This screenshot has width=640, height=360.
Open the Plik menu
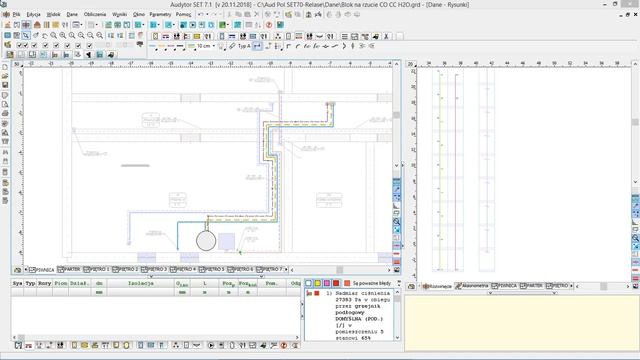tap(16, 14)
